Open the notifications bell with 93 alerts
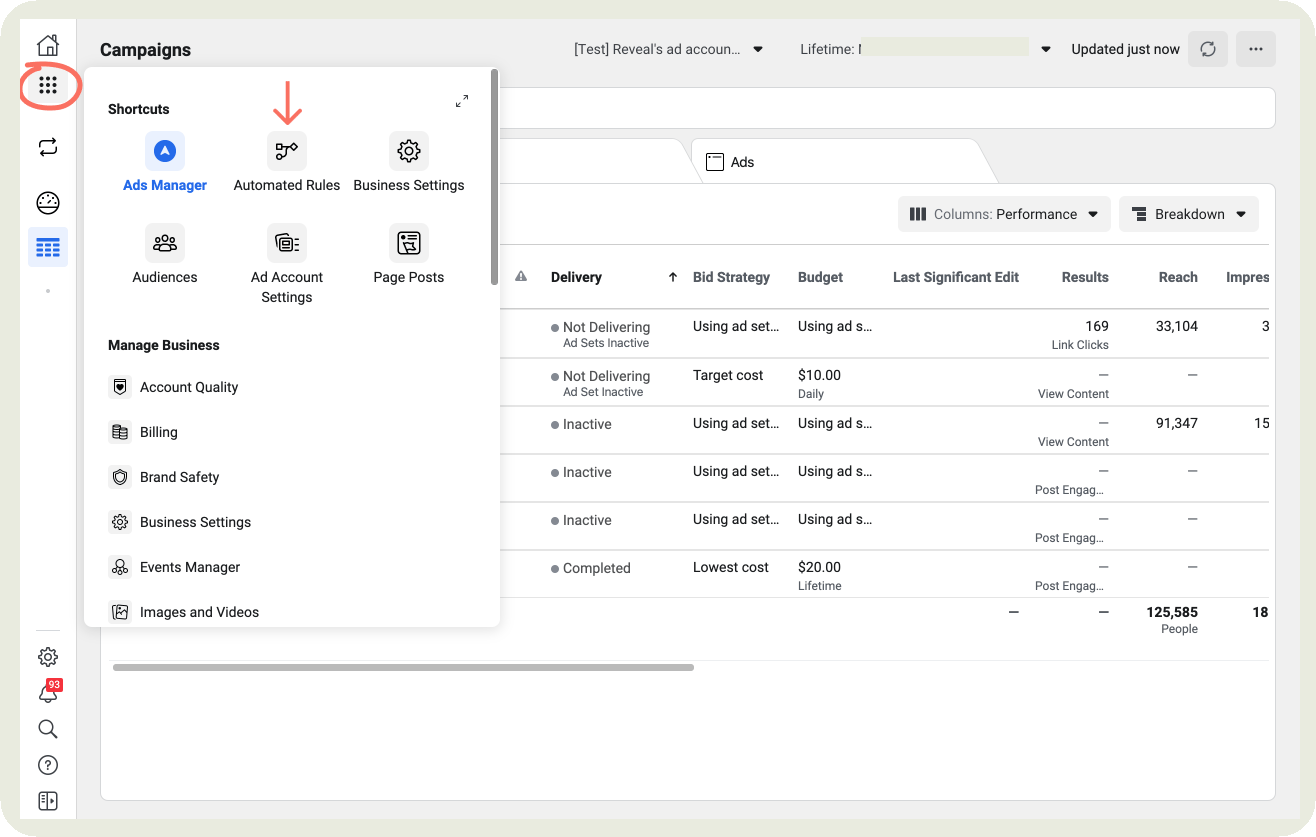 point(47,693)
